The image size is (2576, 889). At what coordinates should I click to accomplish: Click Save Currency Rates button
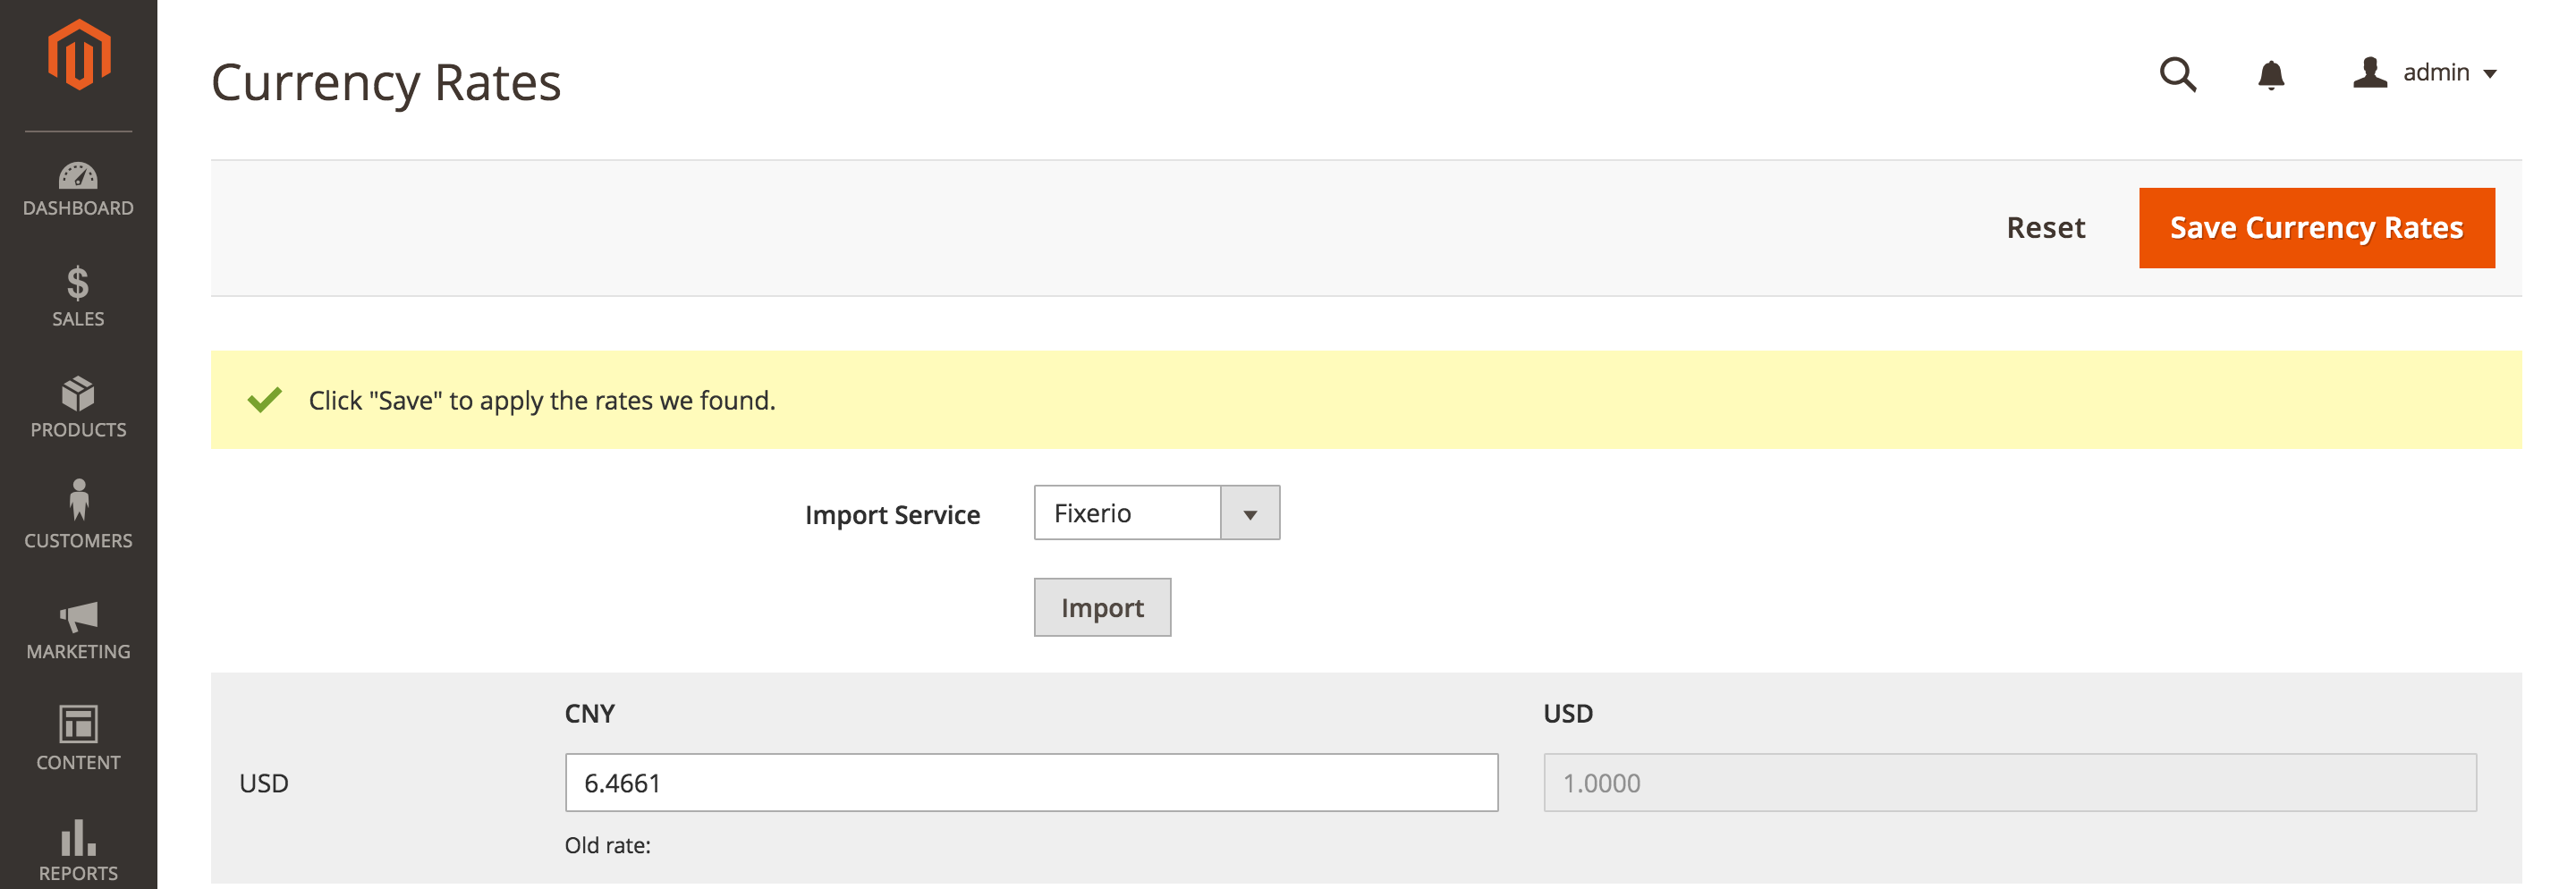(x=2316, y=228)
